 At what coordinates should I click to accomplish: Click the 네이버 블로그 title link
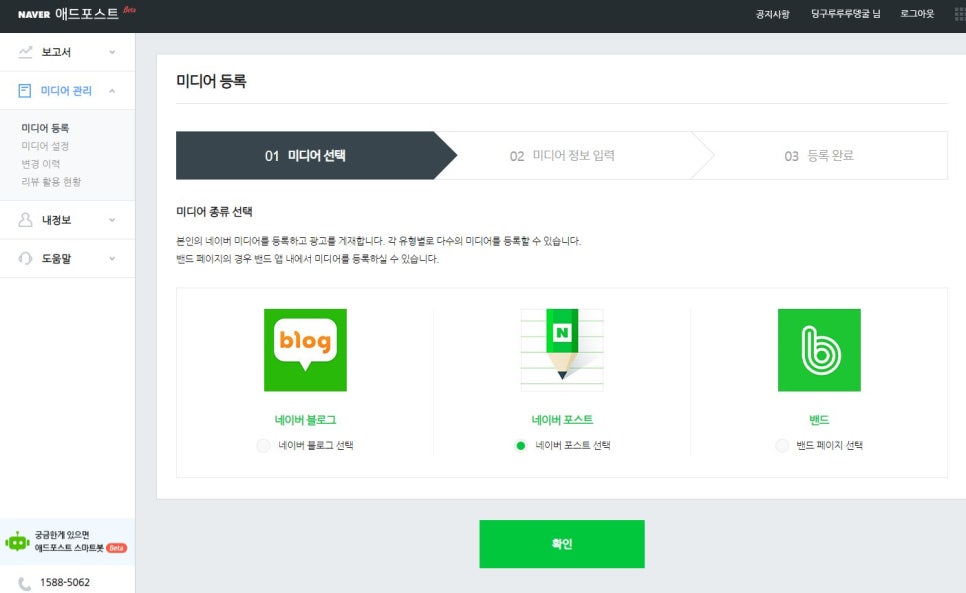coord(306,420)
